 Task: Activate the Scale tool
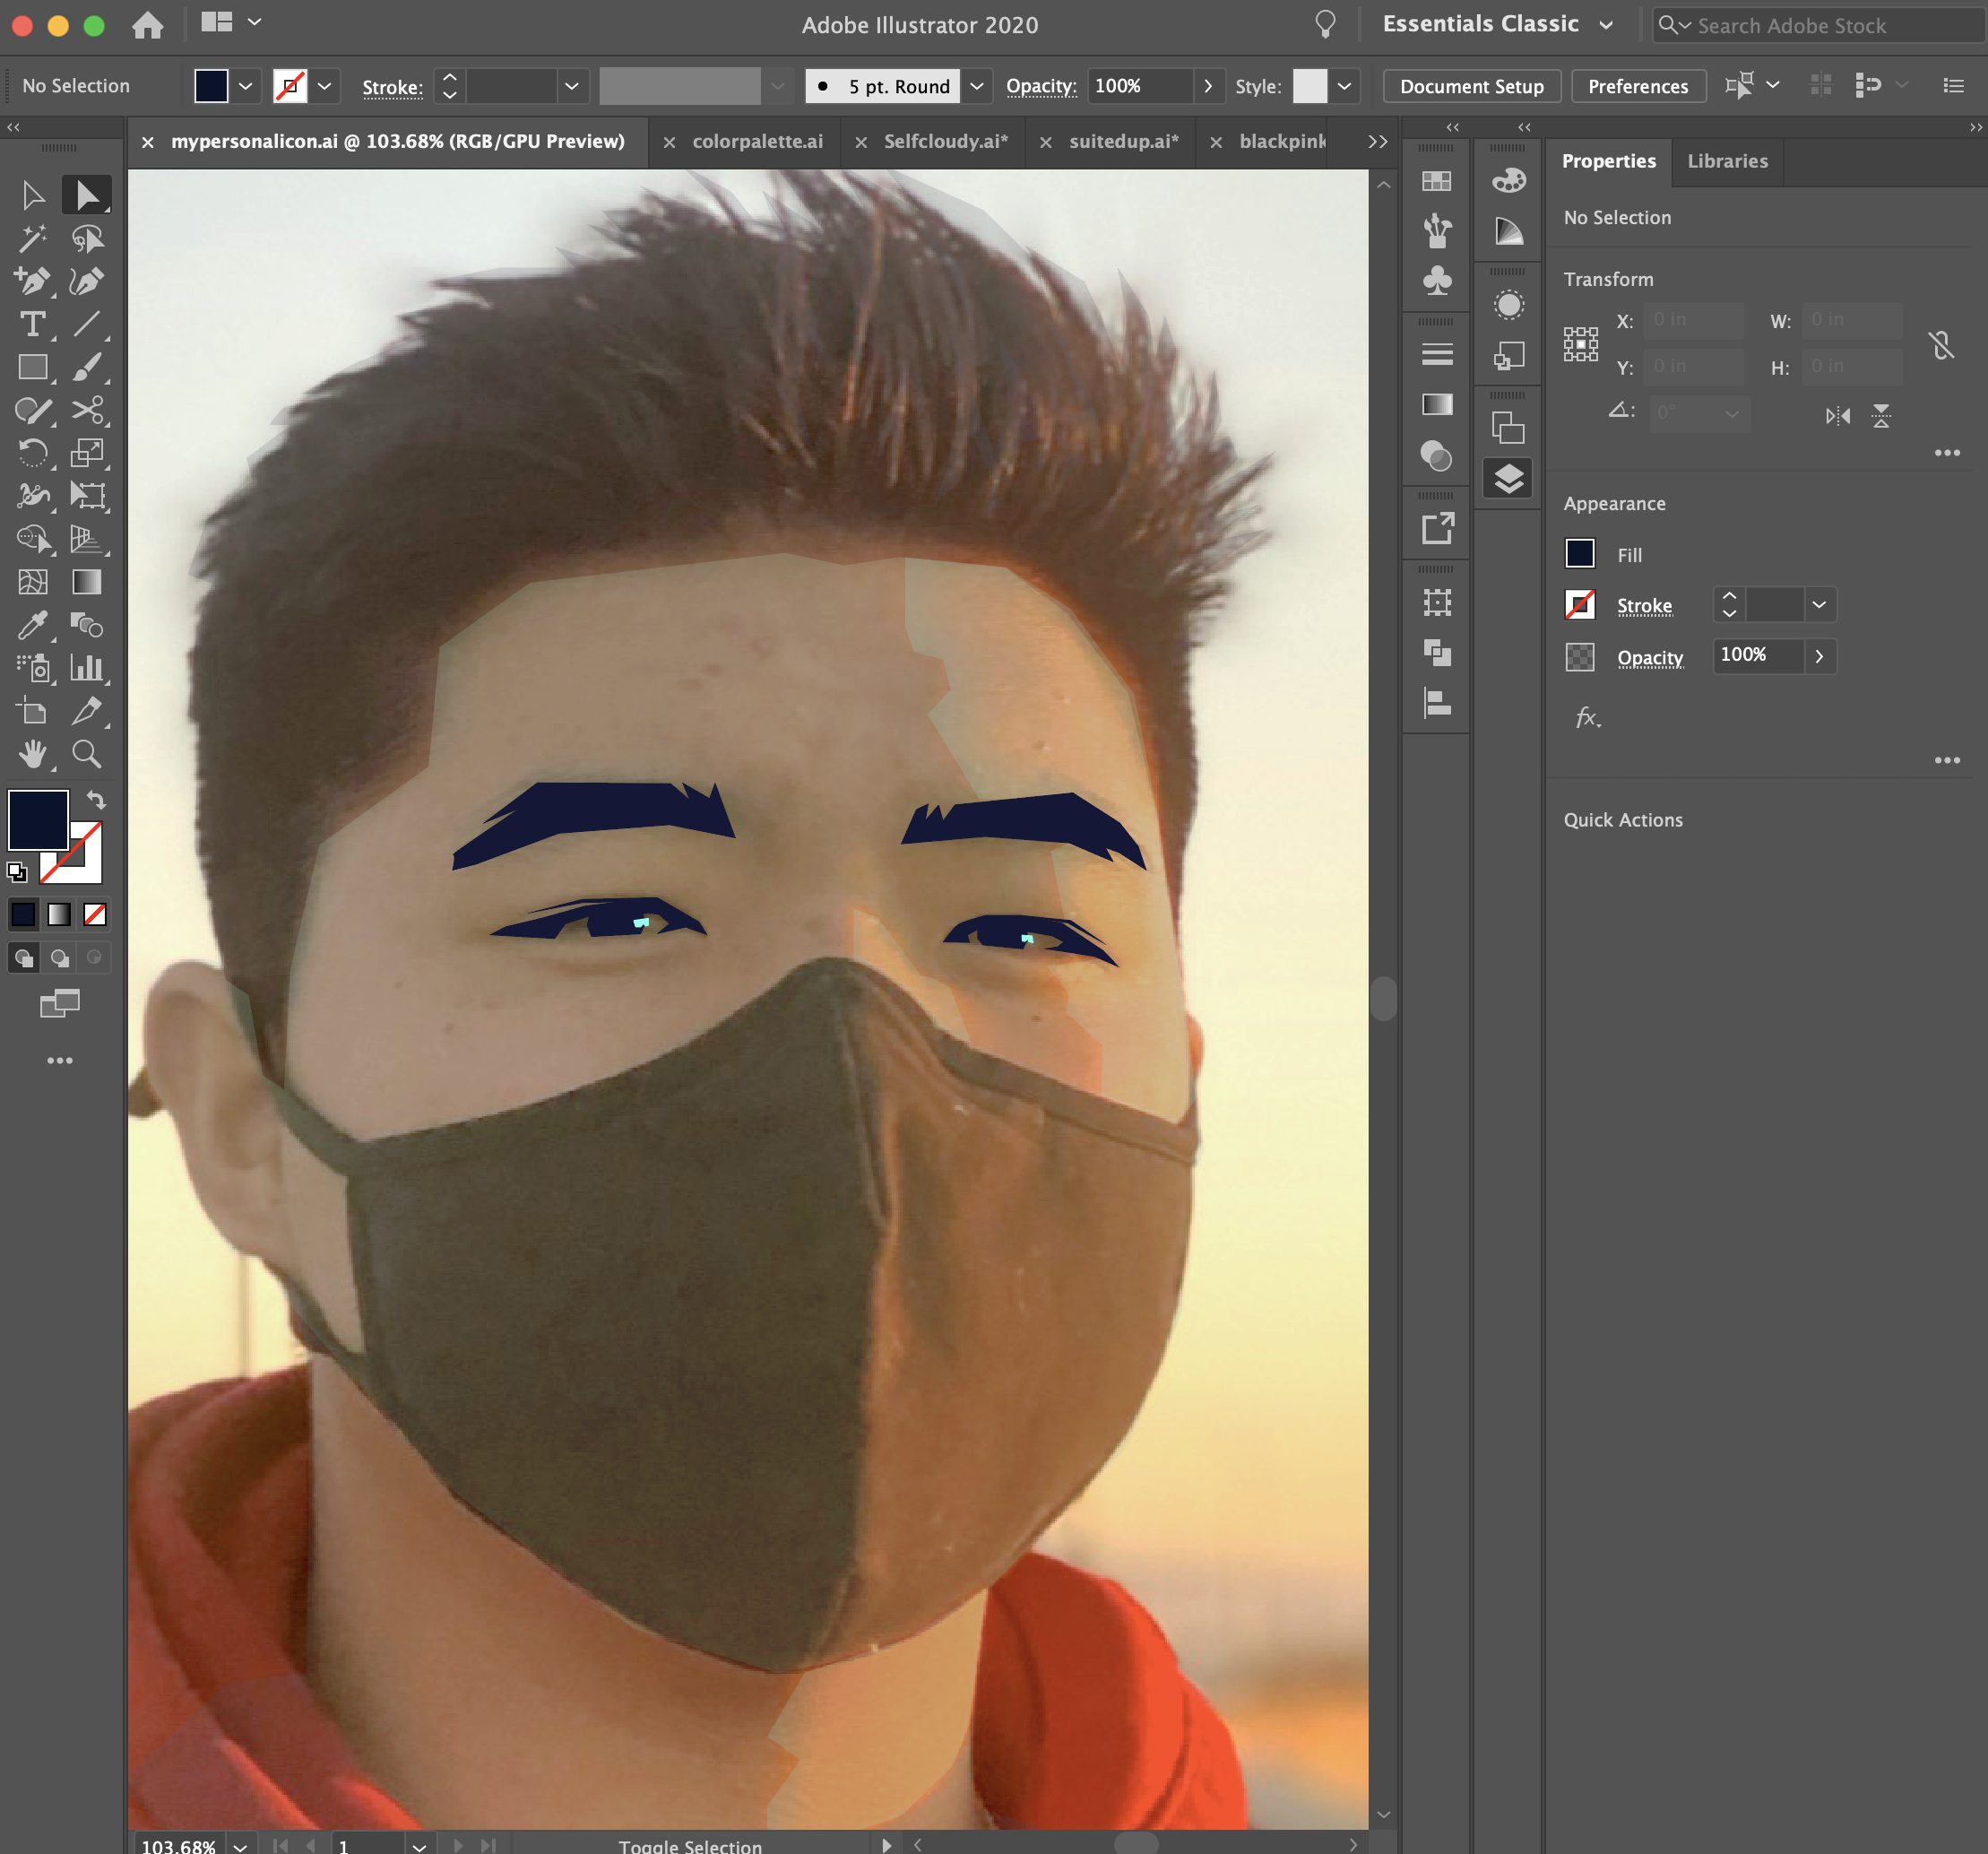[87, 453]
